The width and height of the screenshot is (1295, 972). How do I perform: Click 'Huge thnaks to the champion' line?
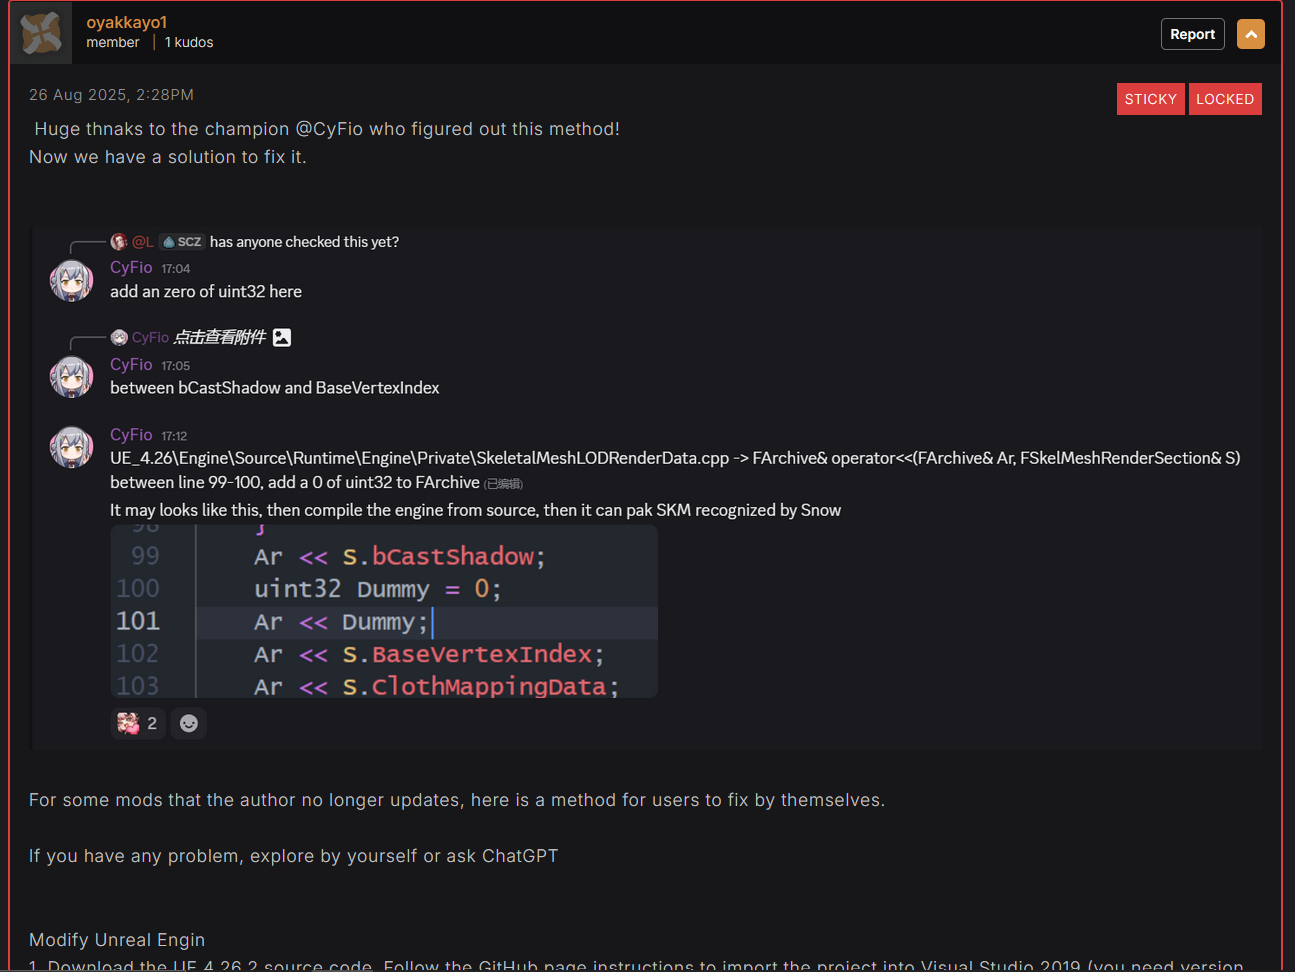327,129
